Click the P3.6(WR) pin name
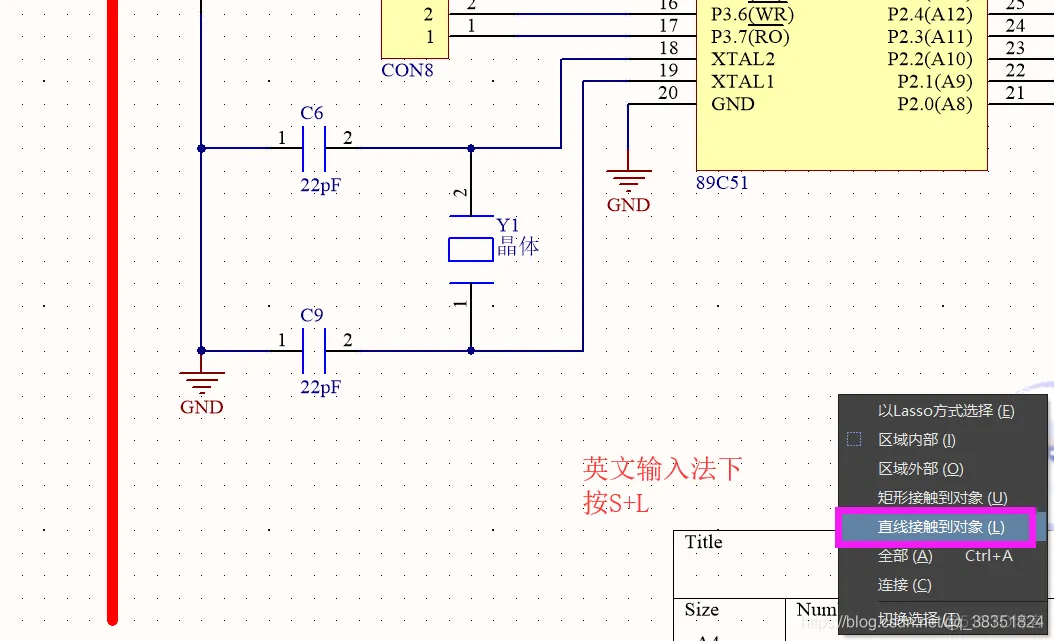Screen dimensions: 1054x641 (753, 15)
